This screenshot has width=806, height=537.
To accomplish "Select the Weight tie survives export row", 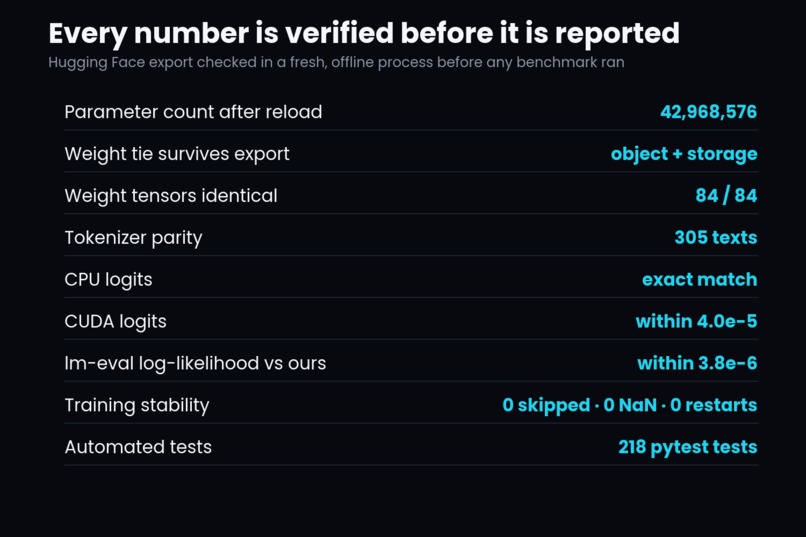I will pyautogui.click(x=411, y=154).
